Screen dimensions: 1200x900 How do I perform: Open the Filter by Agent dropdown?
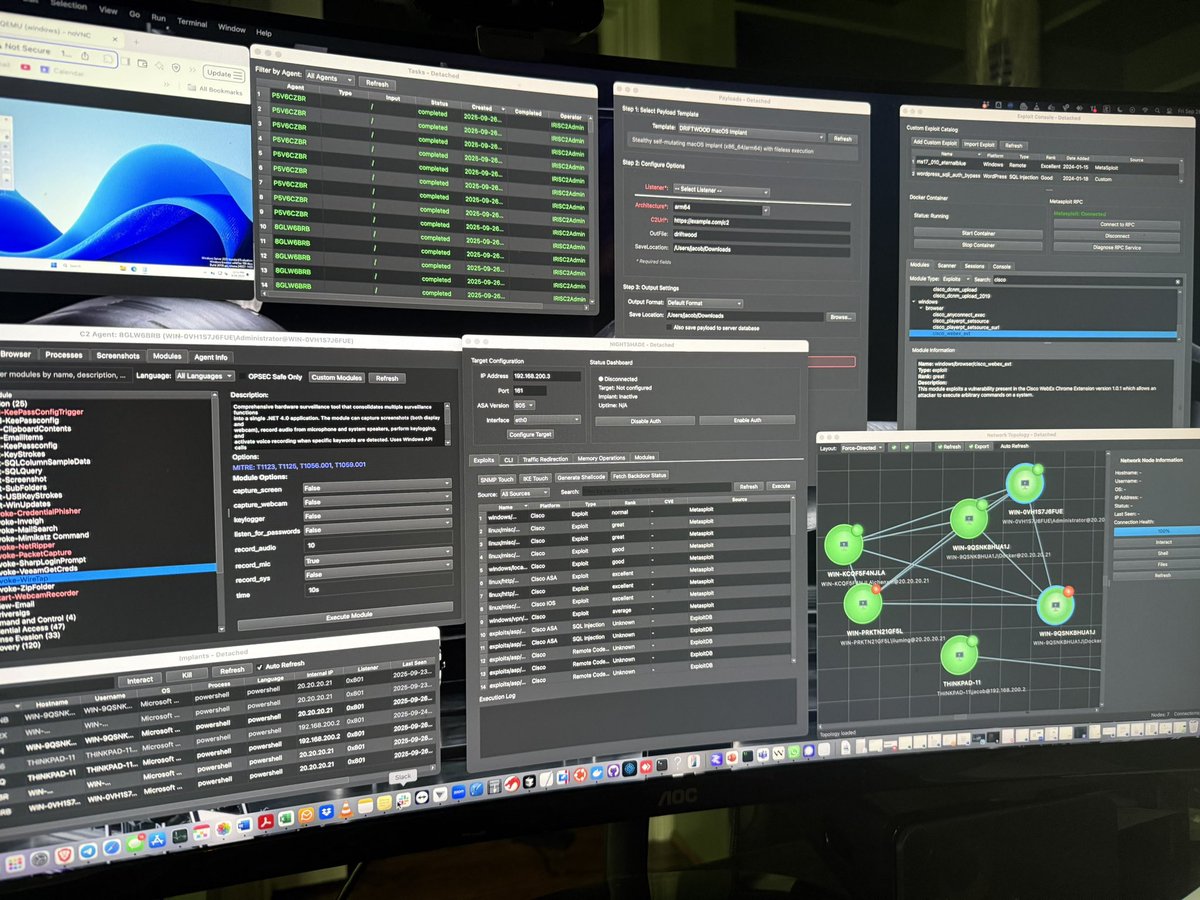click(330, 78)
